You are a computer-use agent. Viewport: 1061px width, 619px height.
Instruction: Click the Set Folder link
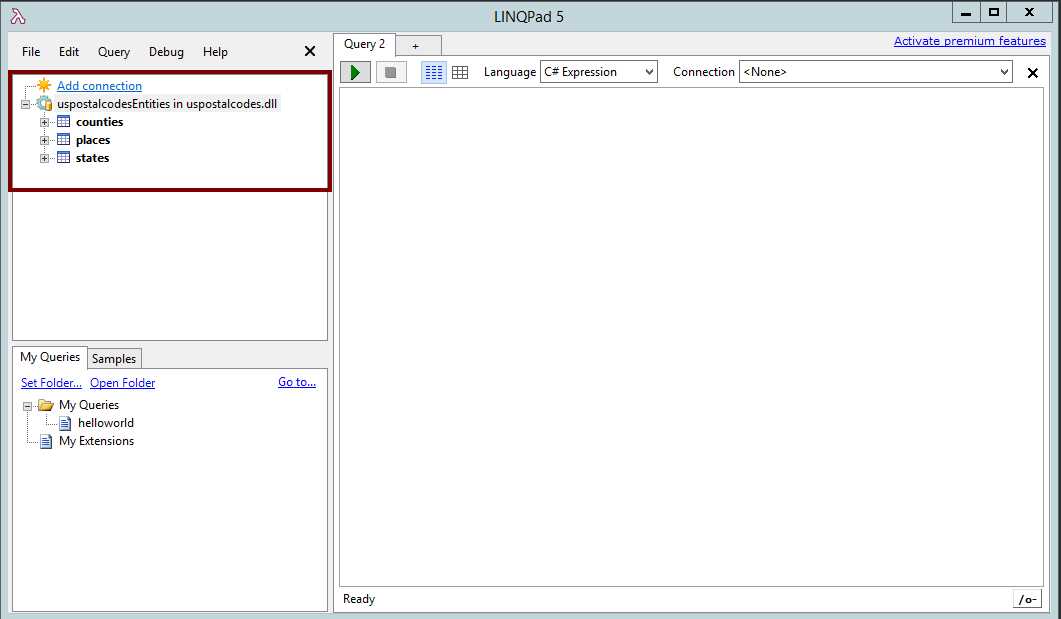coord(50,382)
